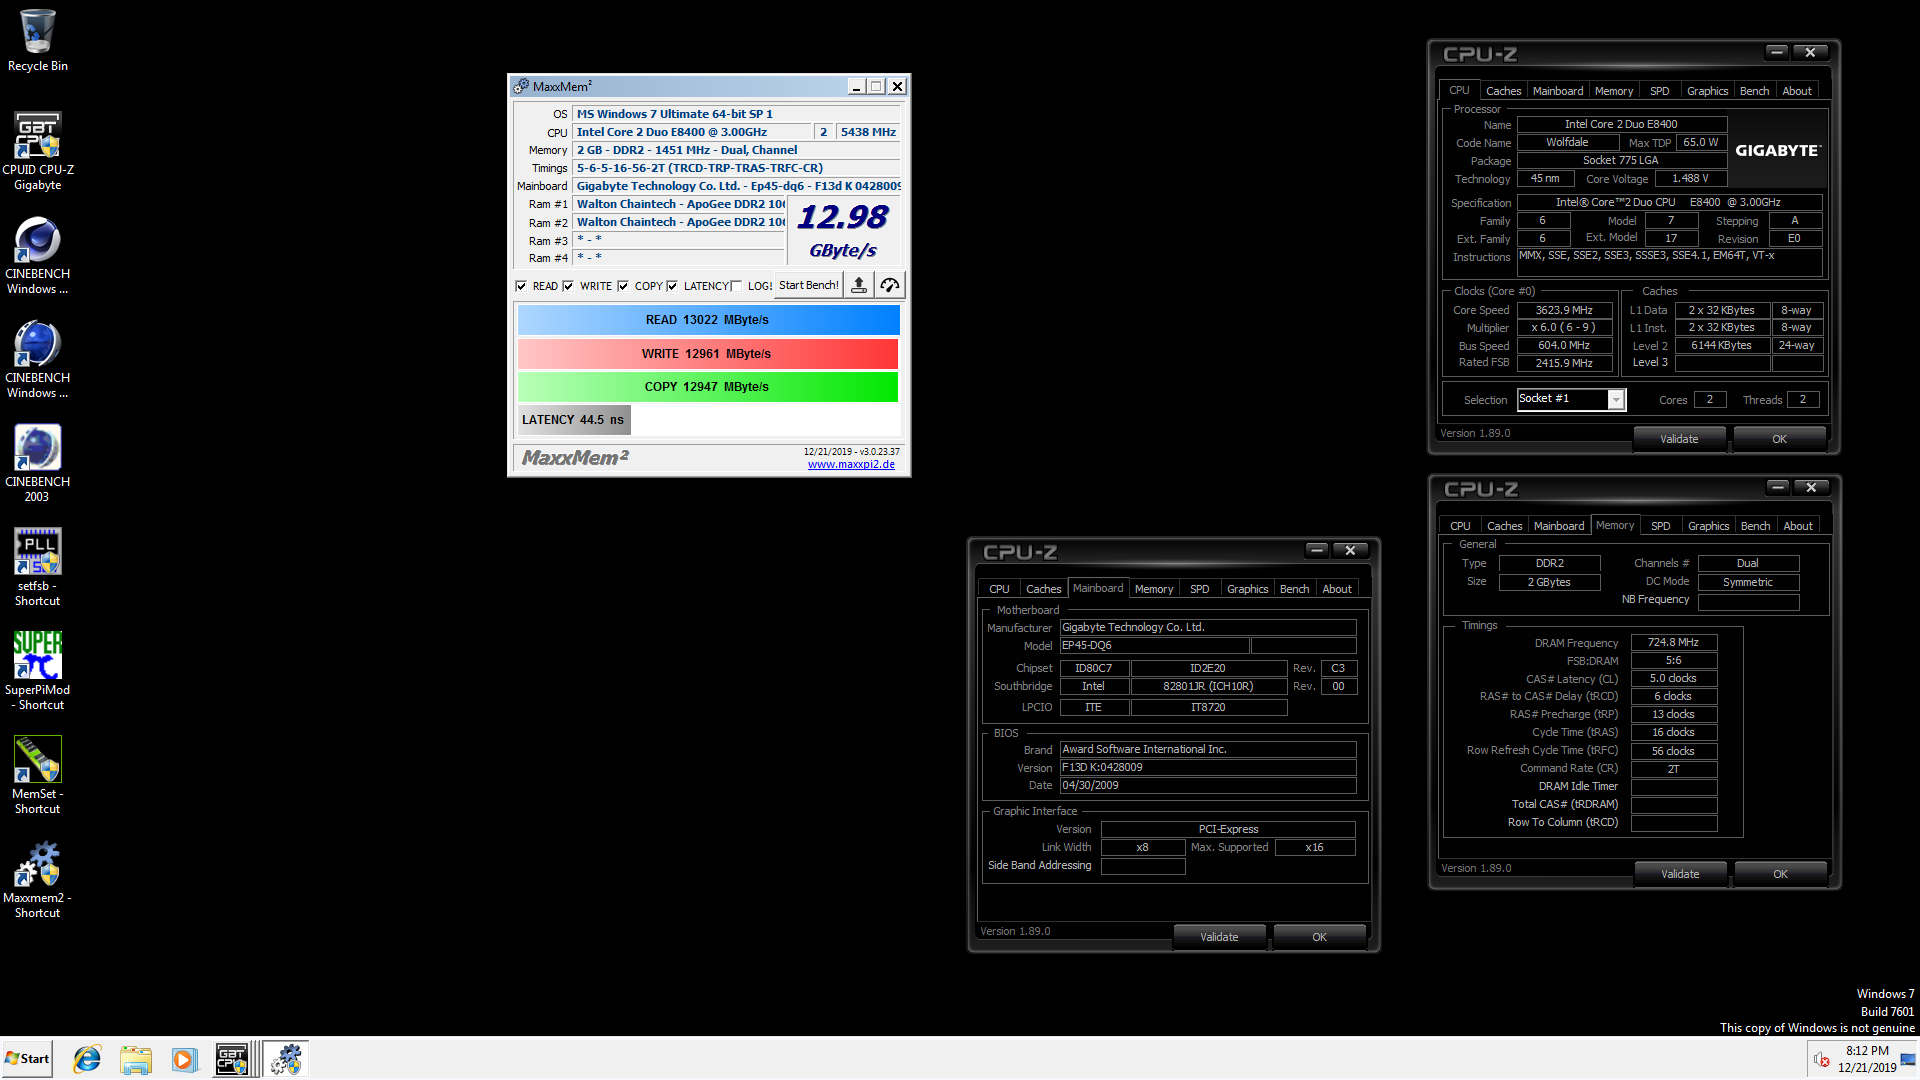Open the Windows Start menu
Viewport: 1920px width, 1080px height.
27,1059
